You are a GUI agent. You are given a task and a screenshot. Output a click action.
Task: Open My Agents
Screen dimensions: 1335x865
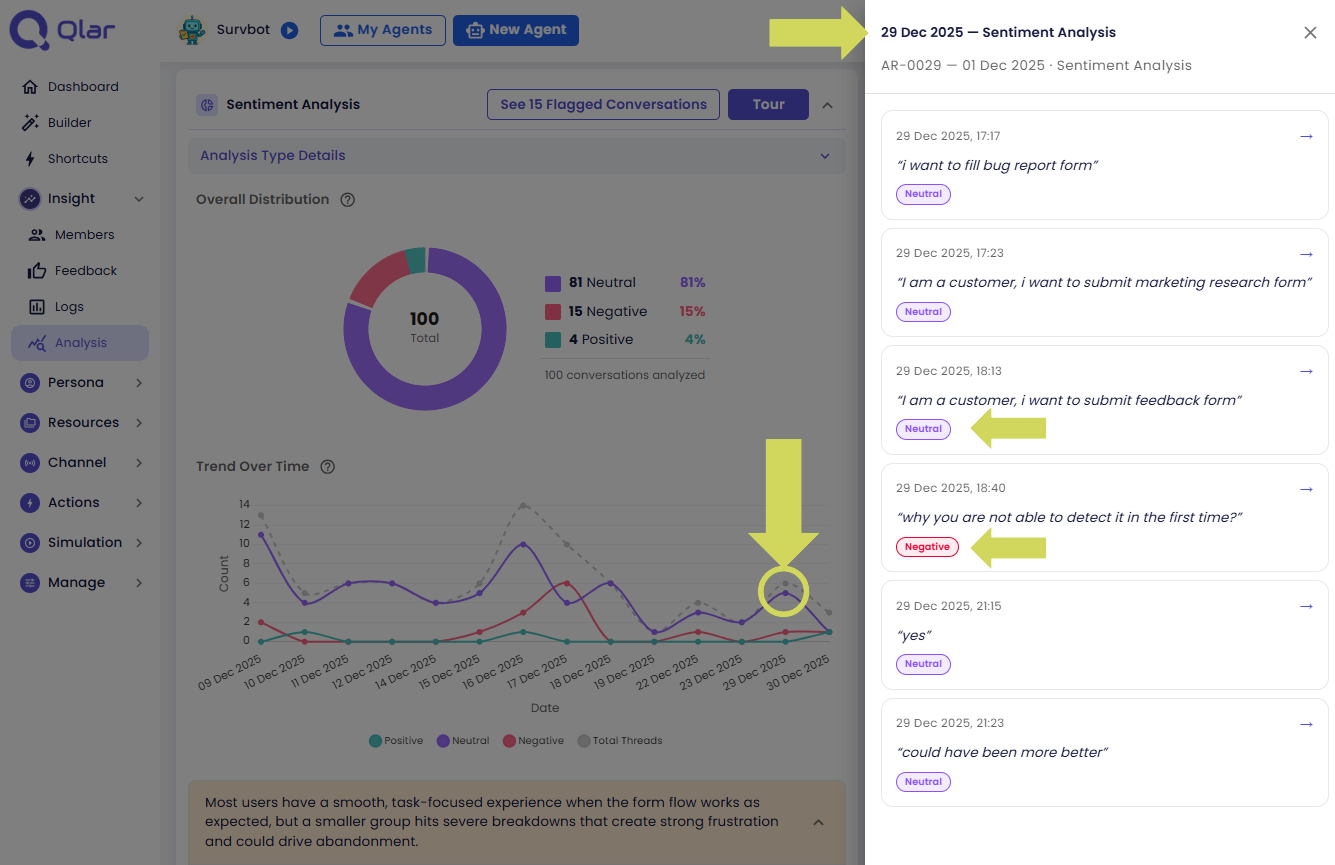(382, 30)
